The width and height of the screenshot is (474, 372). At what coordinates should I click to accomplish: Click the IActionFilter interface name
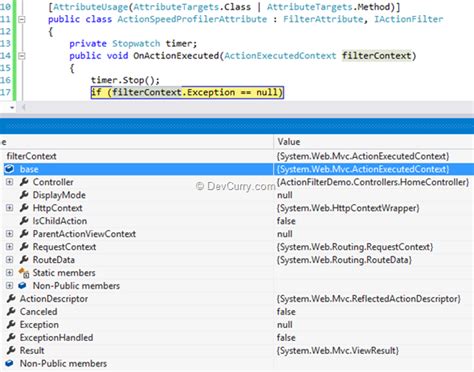(409, 19)
